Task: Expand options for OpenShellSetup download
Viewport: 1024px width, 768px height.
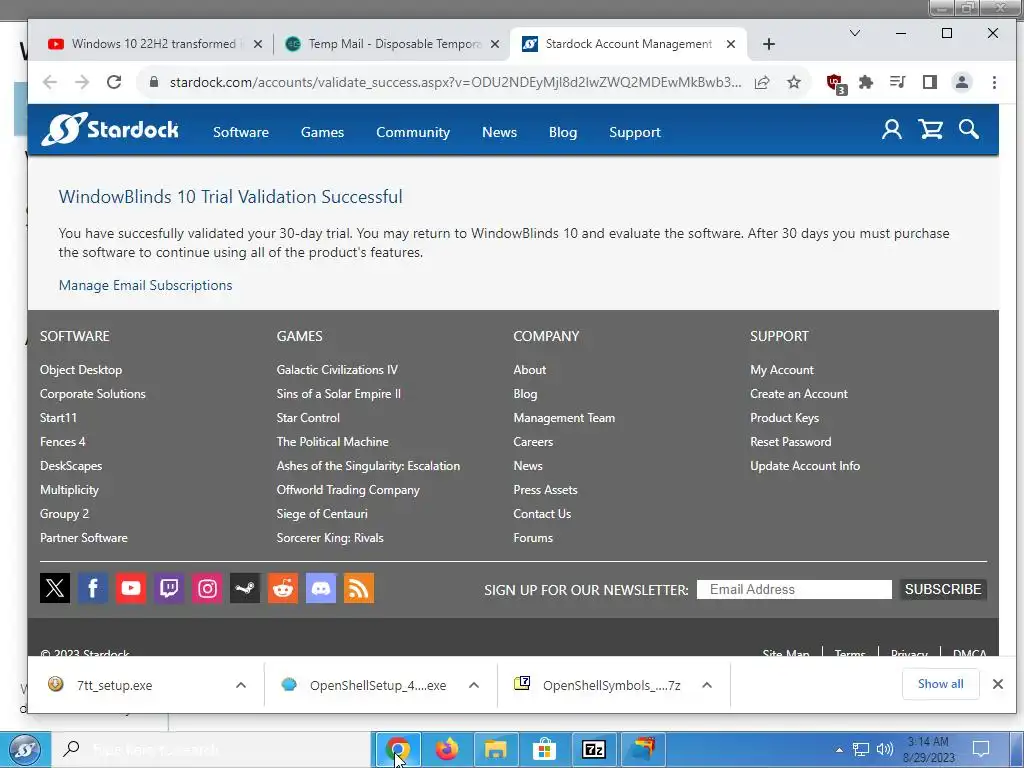Action: point(474,685)
